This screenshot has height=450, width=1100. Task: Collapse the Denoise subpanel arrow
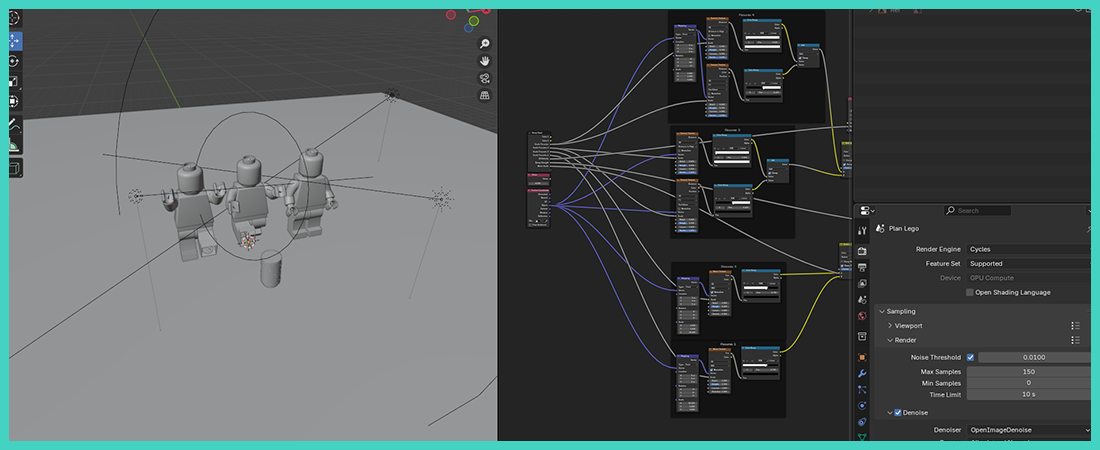pos(890,413)
